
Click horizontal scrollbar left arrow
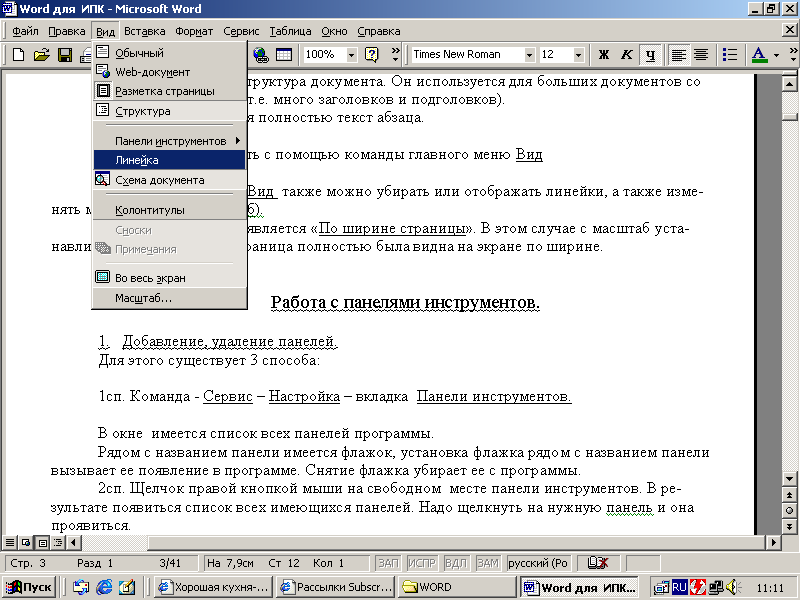pyautogui.click(x=73, y=542)
